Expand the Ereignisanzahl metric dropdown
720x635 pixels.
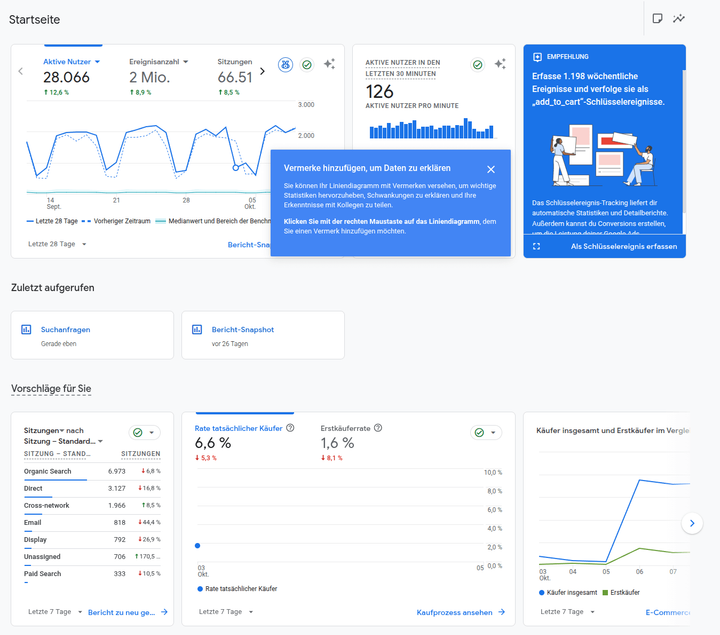pos(186,62)
